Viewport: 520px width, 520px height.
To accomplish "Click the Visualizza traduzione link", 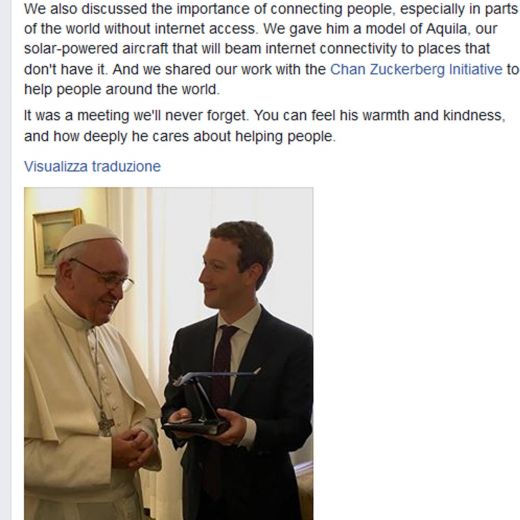I will 92,166.
